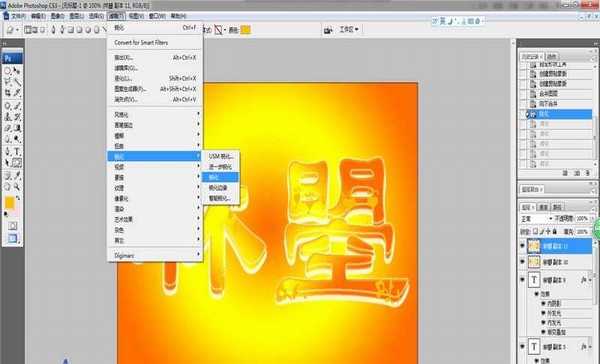Click the 颜色 swatch in options bar
The height and width of the screenshot is (364, 600).
[x=245, y=30]
